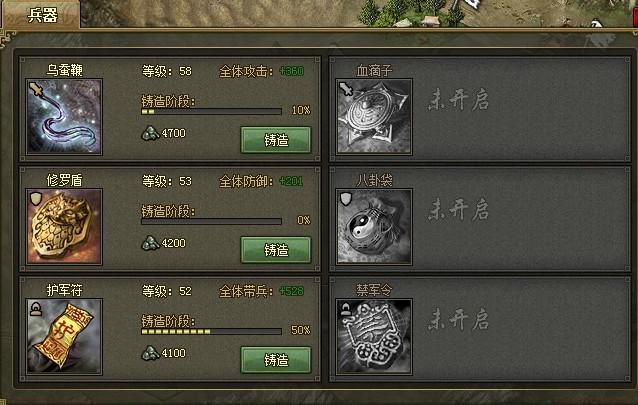
Task: Select the 护军符 talisman icon
Action: coord(64,336)
